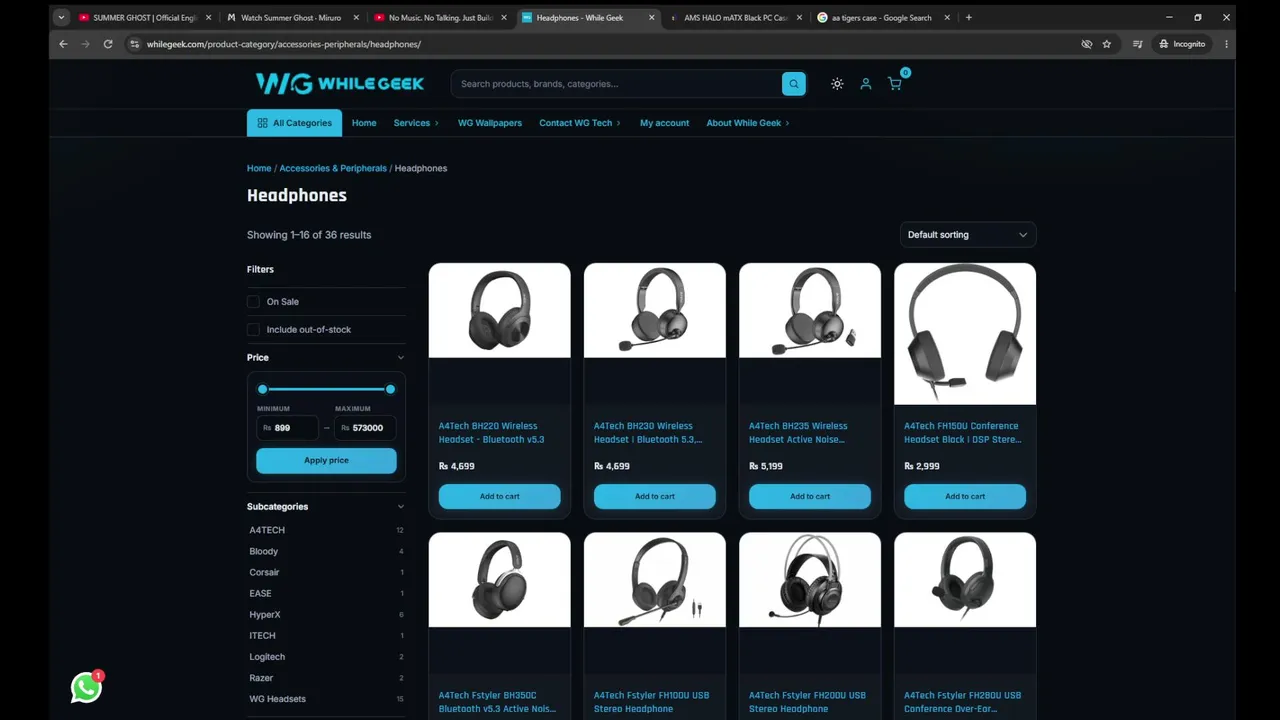Click the Incognito indicator
This screenshot has height=720, width=1280.
[1182, 44]
